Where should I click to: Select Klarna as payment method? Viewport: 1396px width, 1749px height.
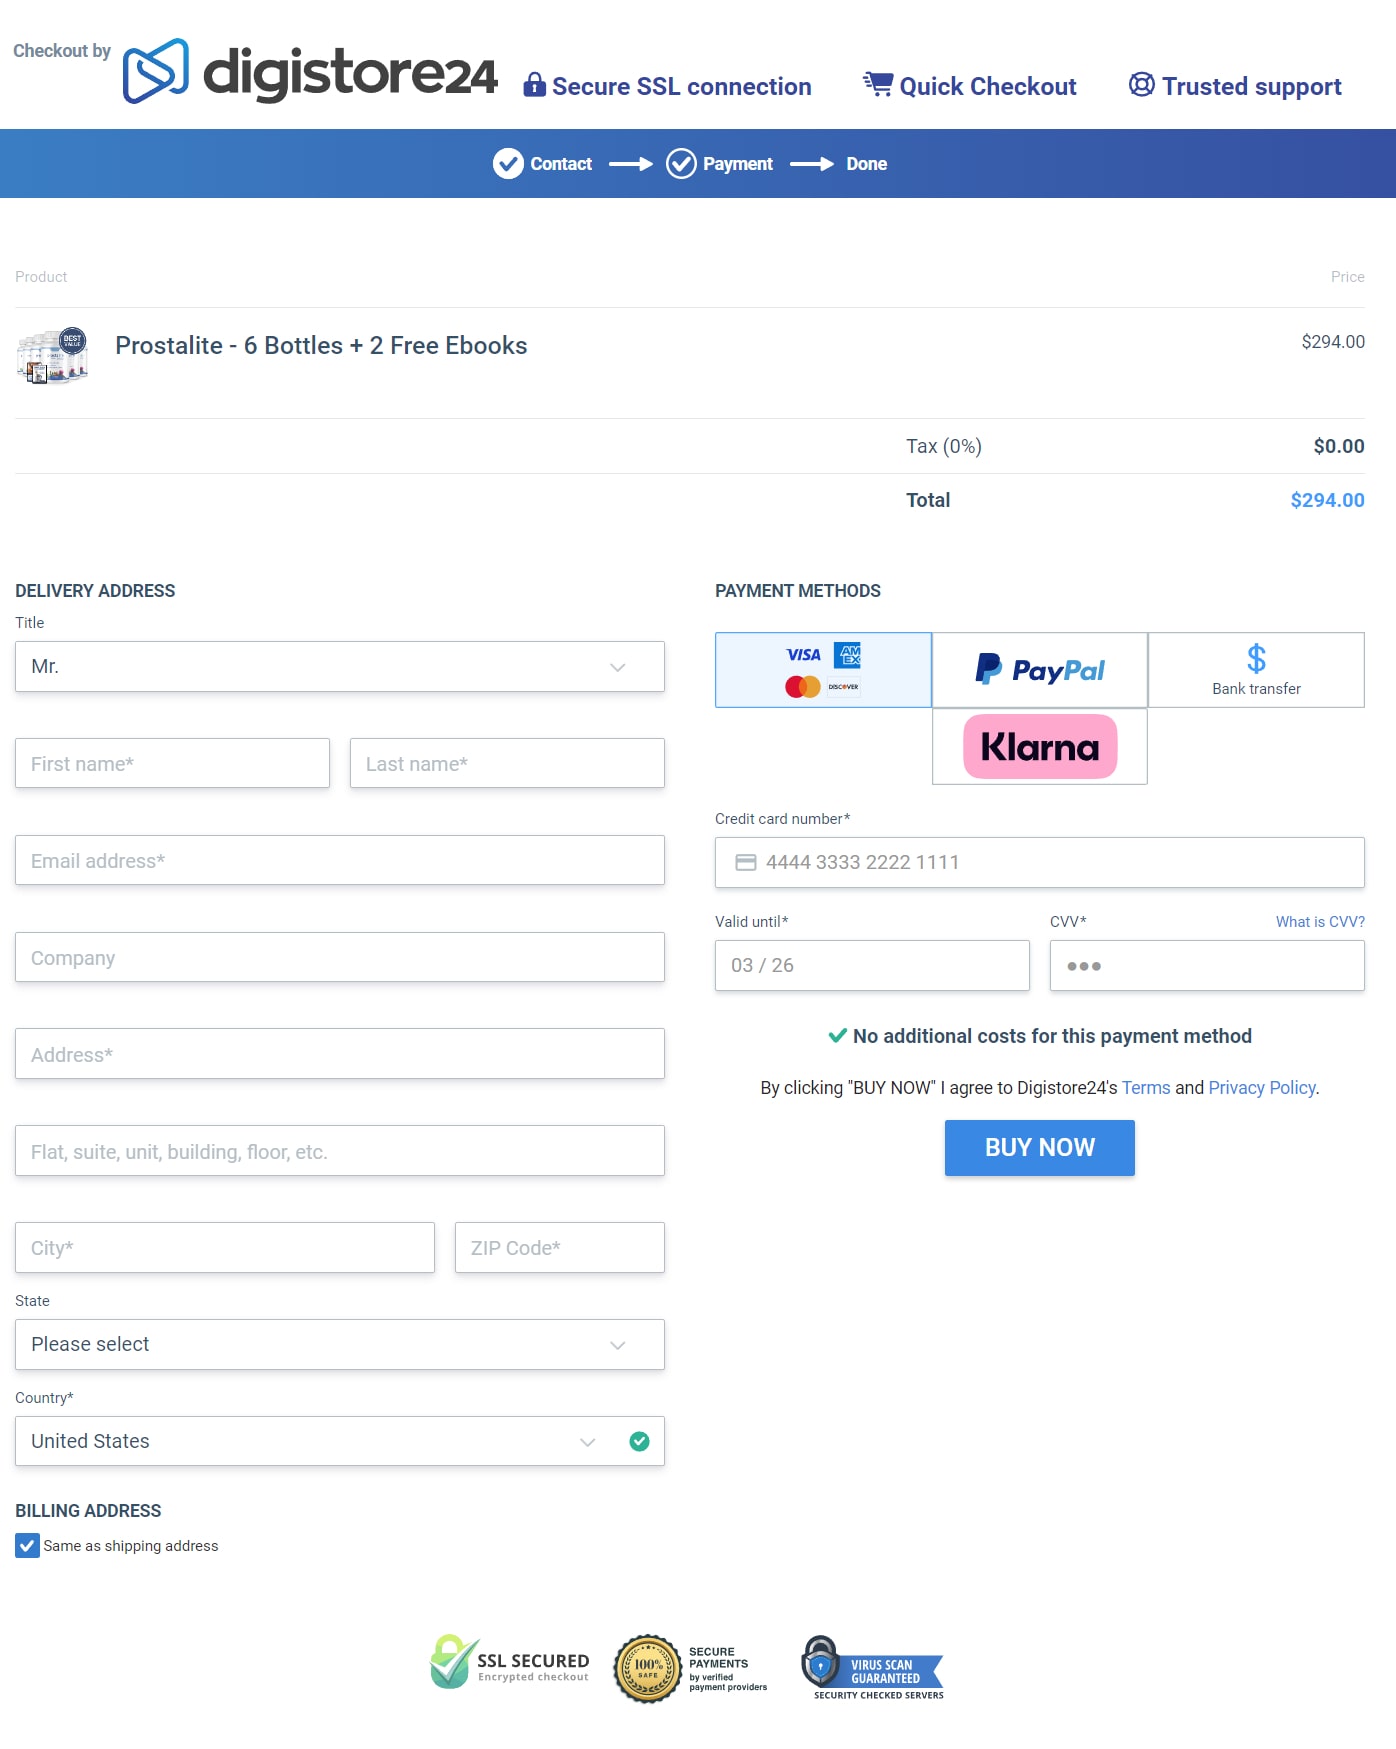[x=1040, y=746]
